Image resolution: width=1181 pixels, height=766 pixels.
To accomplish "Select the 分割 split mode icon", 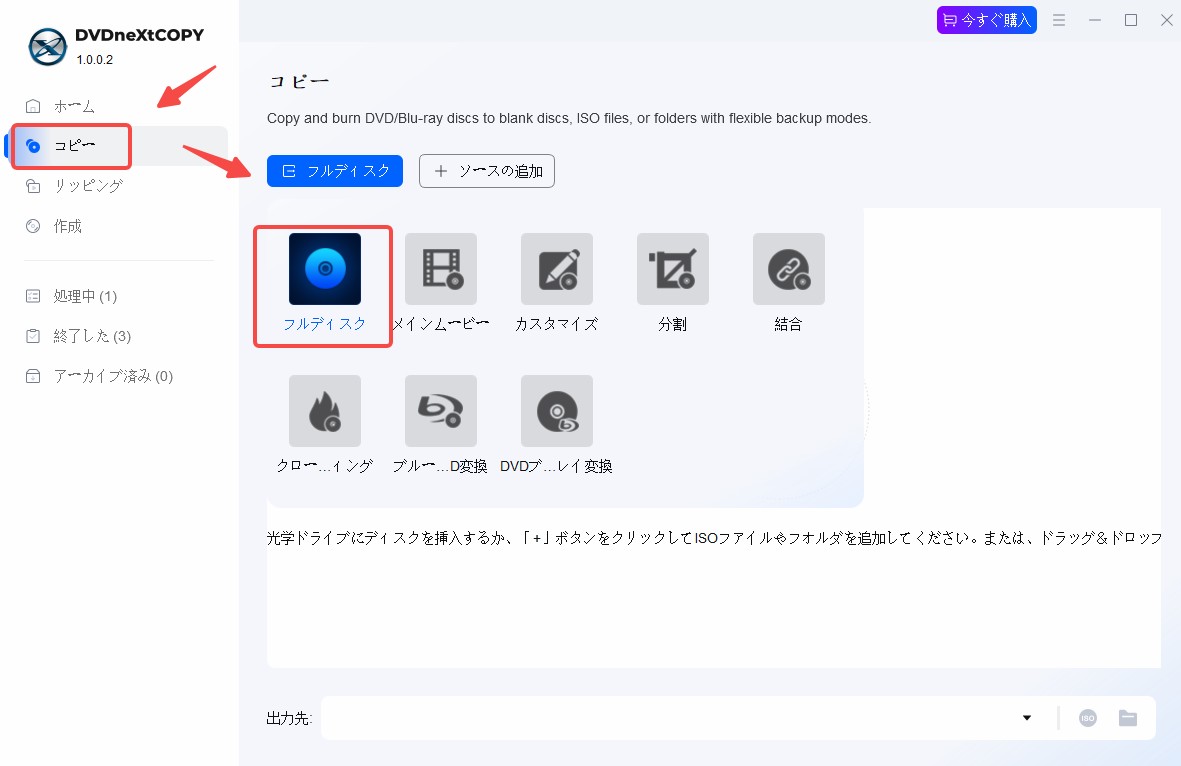I will 673,269.
